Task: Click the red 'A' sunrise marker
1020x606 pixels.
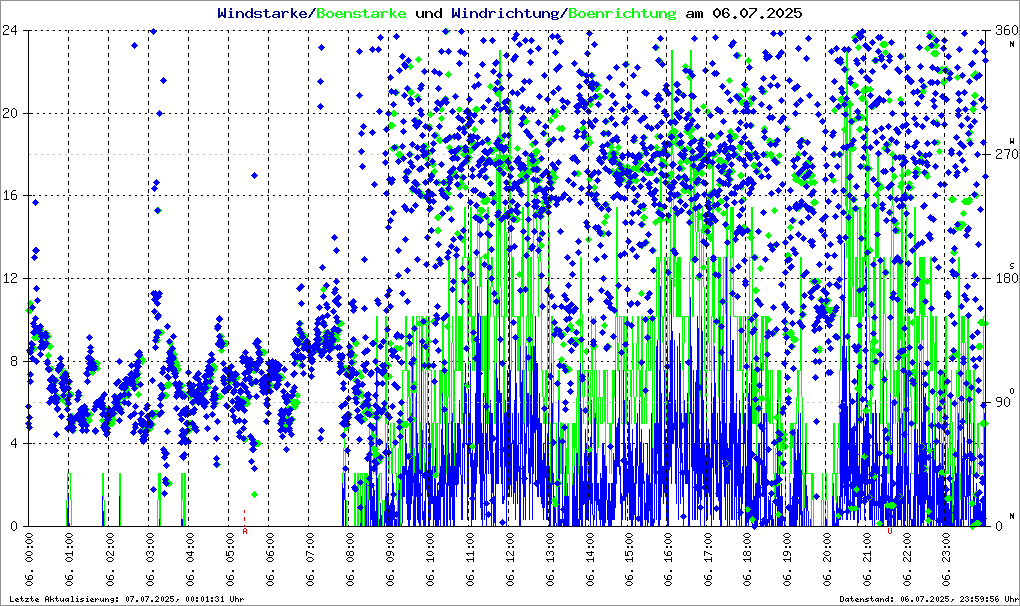Action: (244, 531)
